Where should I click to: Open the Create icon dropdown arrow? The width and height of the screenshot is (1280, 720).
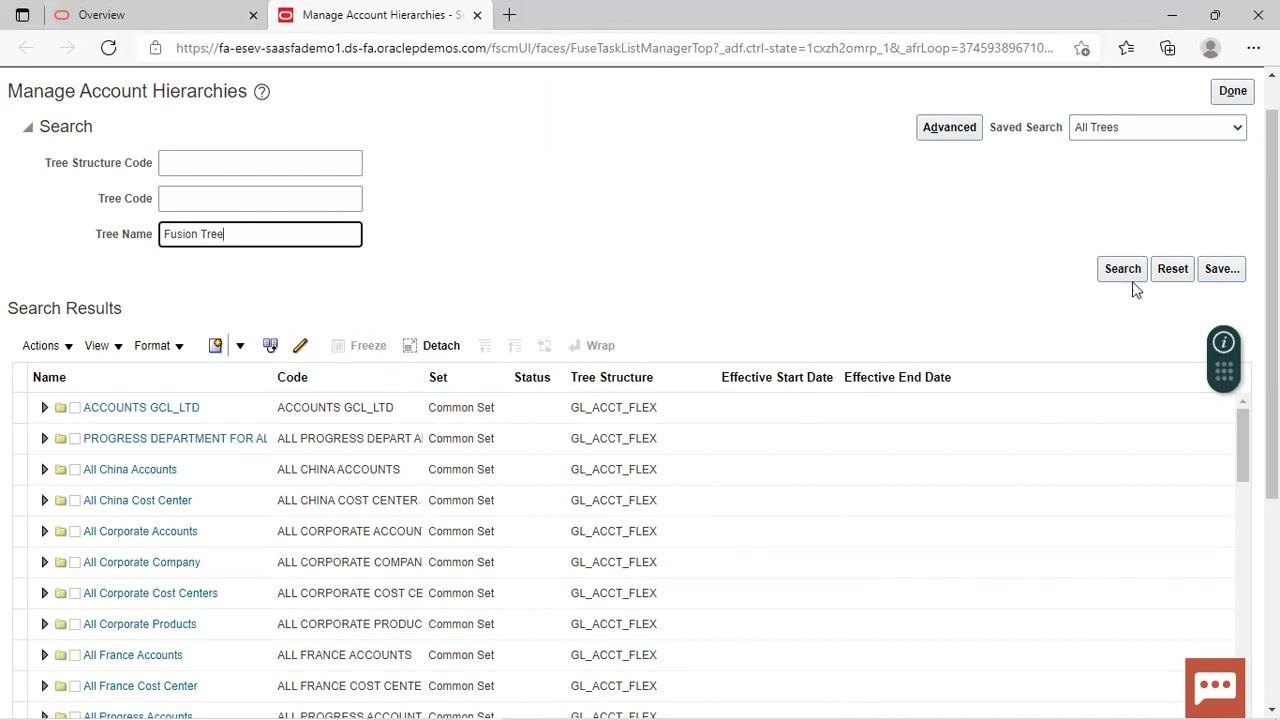pyautogui.click(x=240, y=346)
